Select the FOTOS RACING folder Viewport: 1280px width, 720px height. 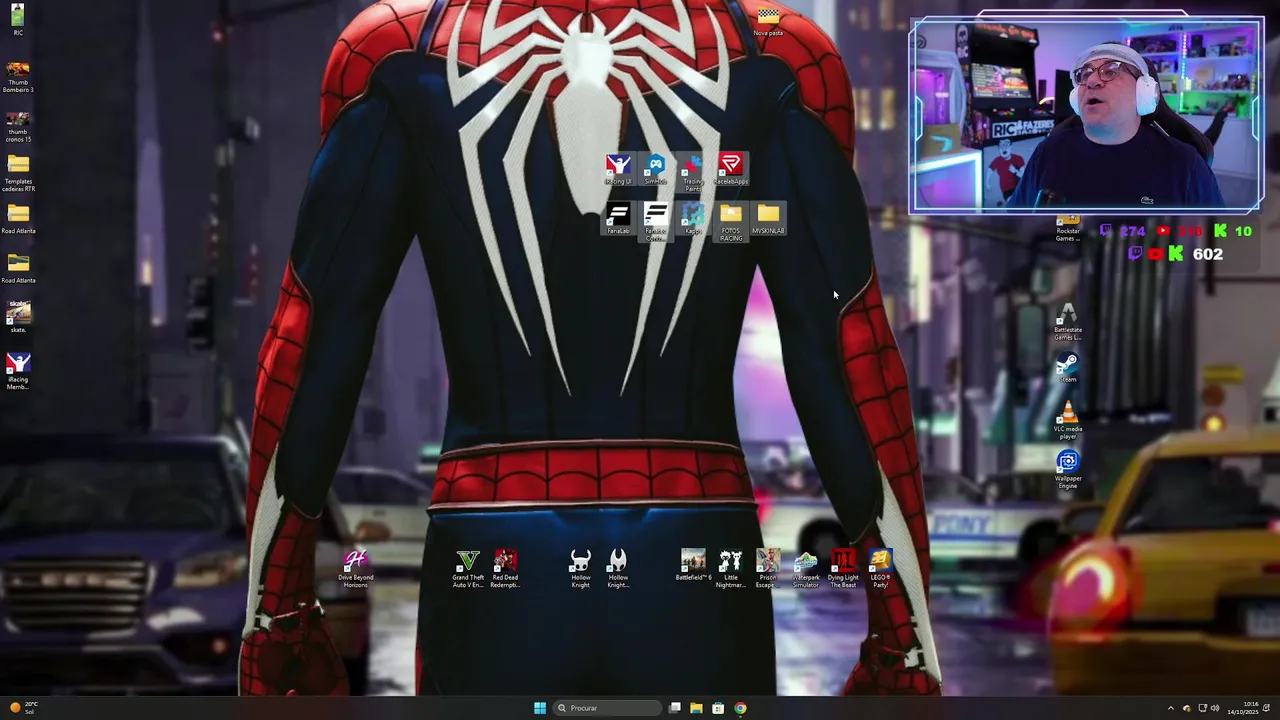click(x=731, y=222)
